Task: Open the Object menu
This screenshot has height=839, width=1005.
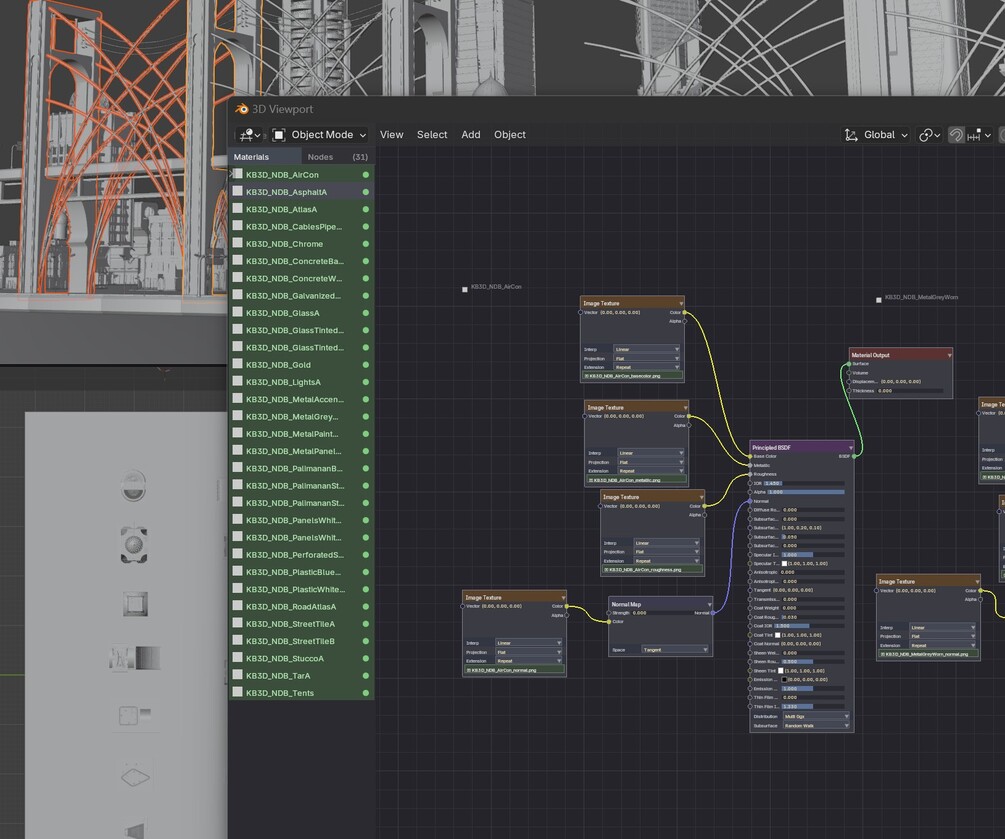Action: point(510,135)
